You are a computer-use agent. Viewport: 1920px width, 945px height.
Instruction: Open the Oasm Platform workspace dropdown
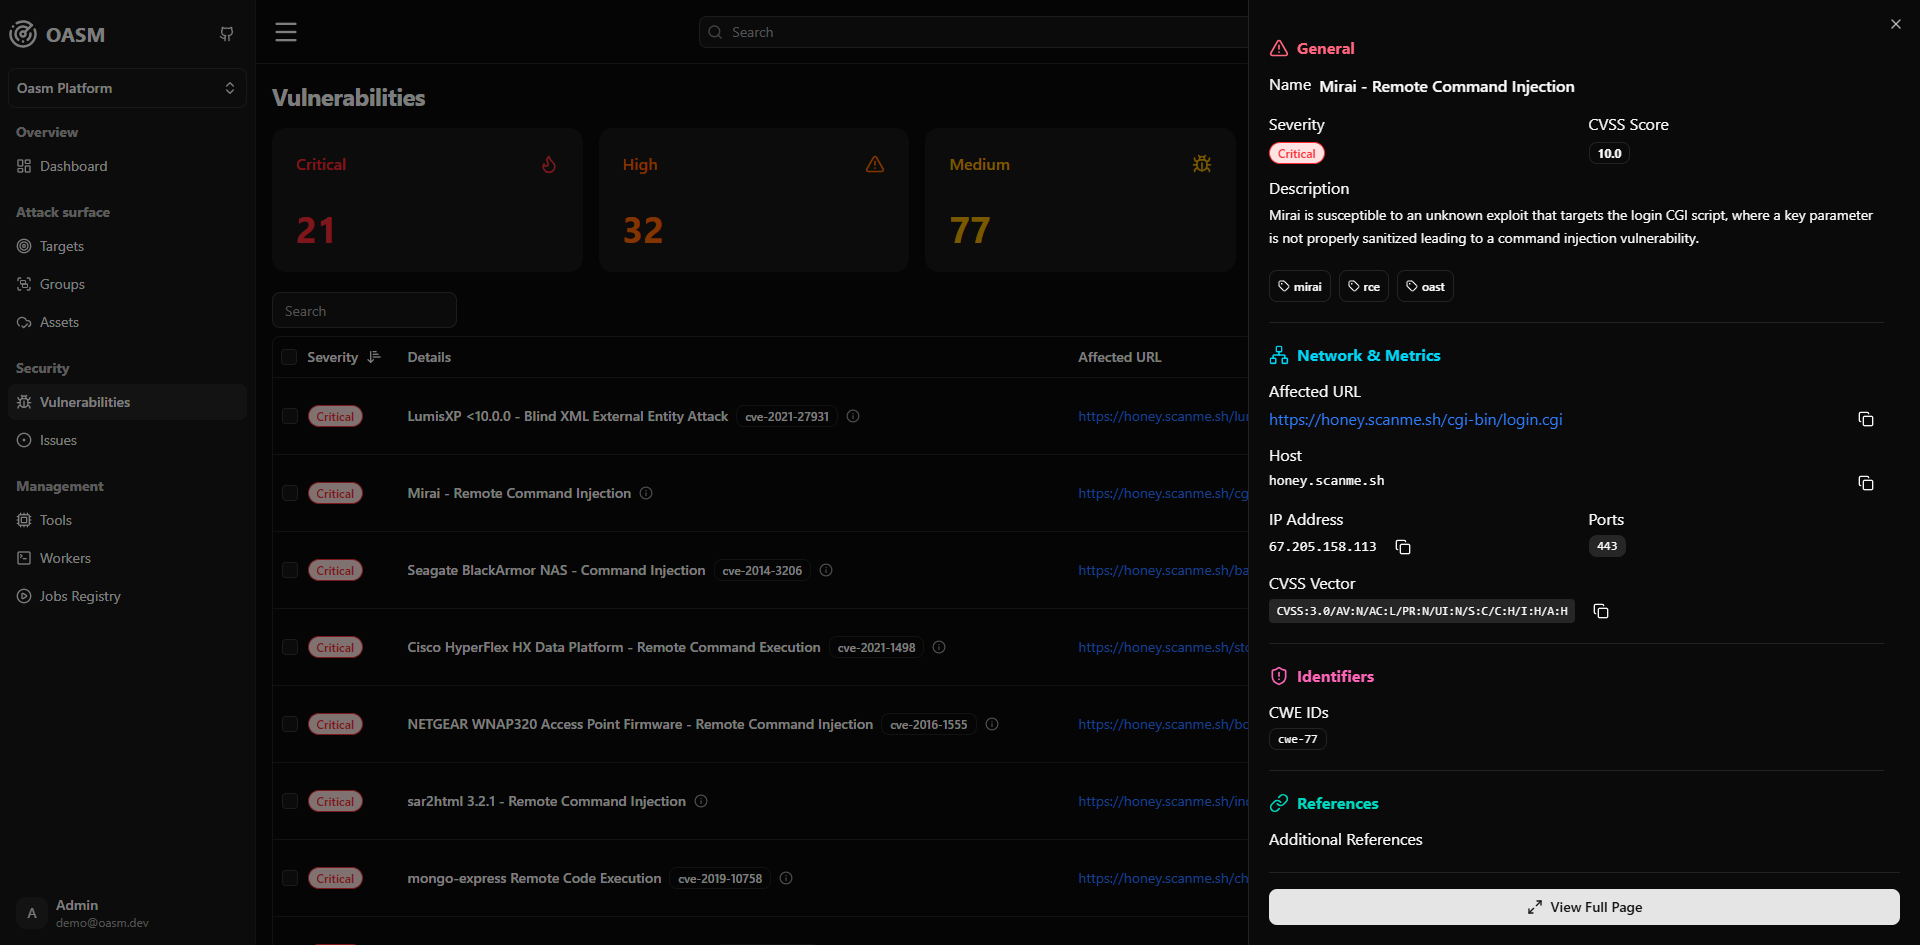127,88
